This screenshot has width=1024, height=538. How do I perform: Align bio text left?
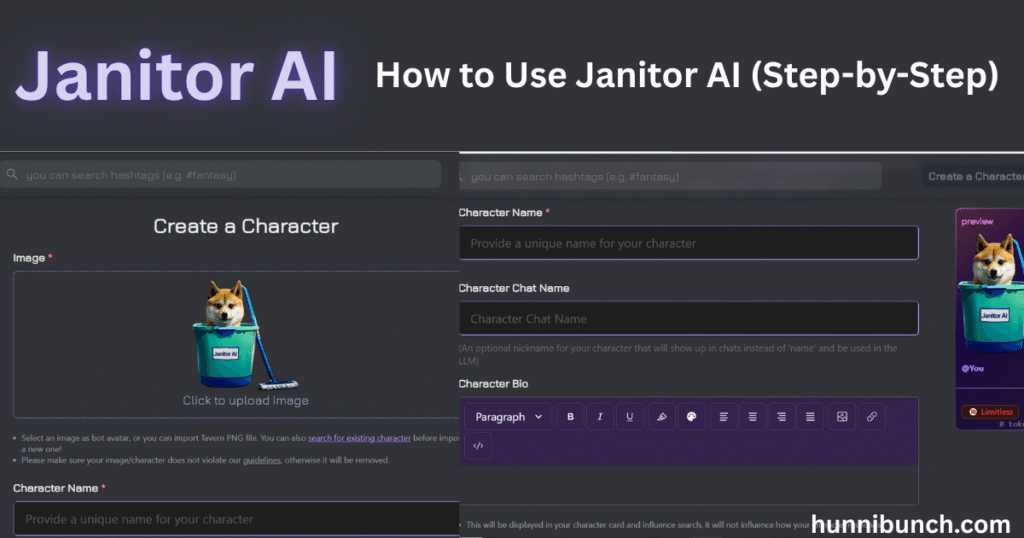pos(724,417)
